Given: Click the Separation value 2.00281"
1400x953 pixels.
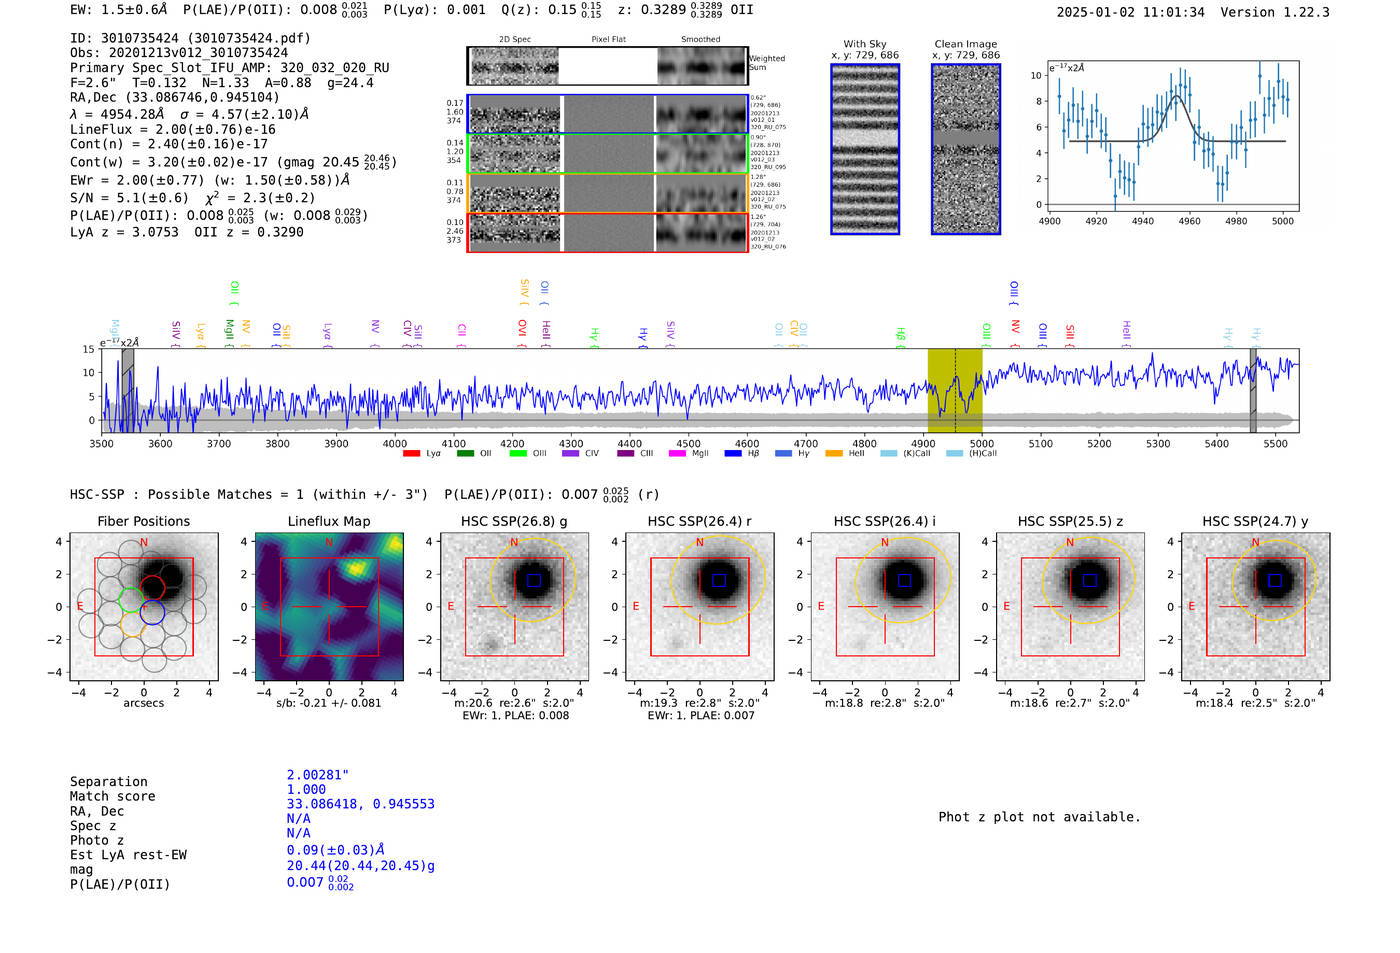Looking at the screenshot, I should coord(317,775).
